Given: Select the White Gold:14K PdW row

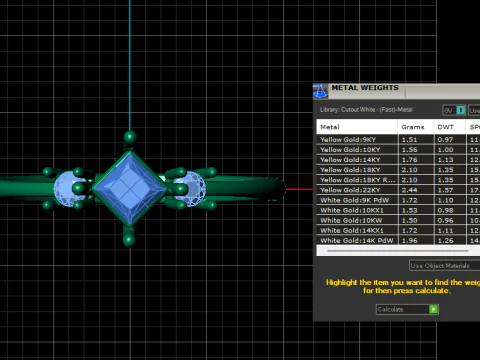Looking at the screenshot, I should (398, 240).
